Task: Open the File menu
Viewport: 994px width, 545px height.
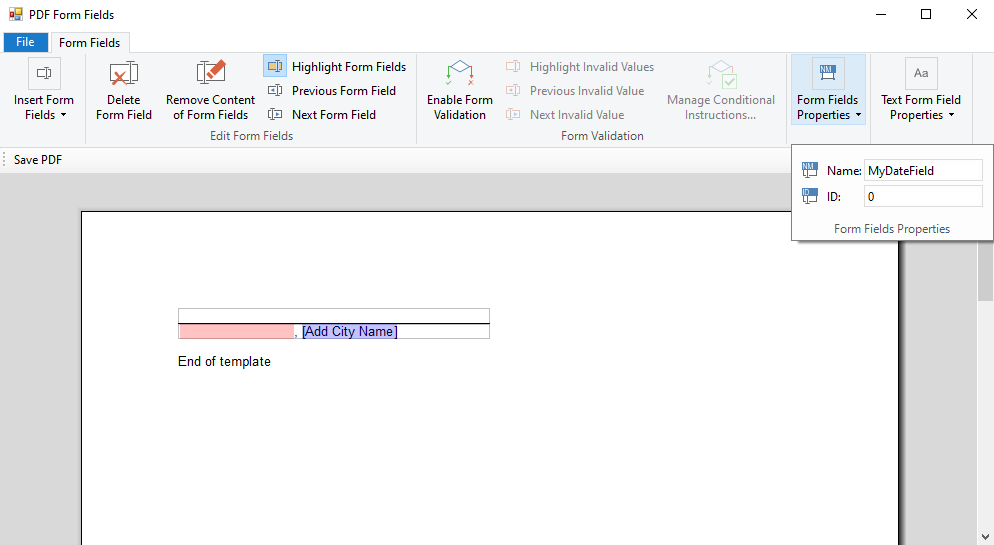Action: point(25,42)
